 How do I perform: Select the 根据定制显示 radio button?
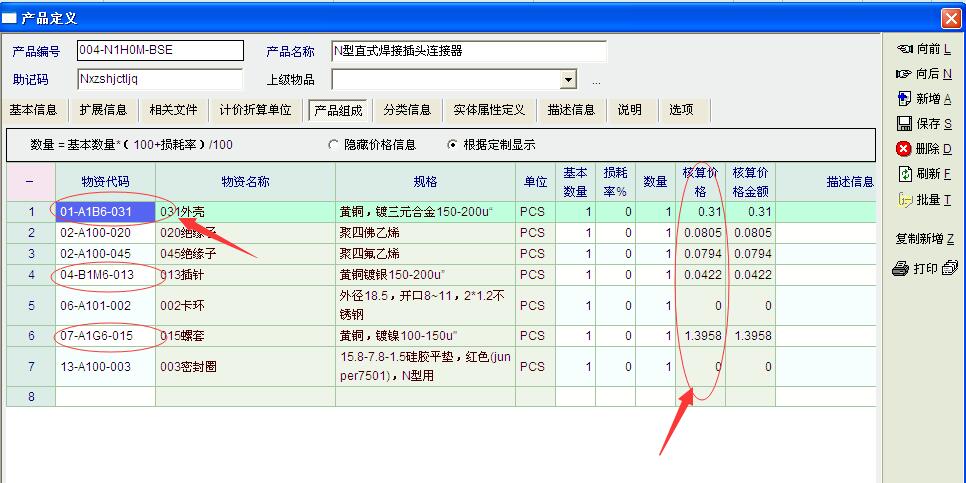point(452,145)
